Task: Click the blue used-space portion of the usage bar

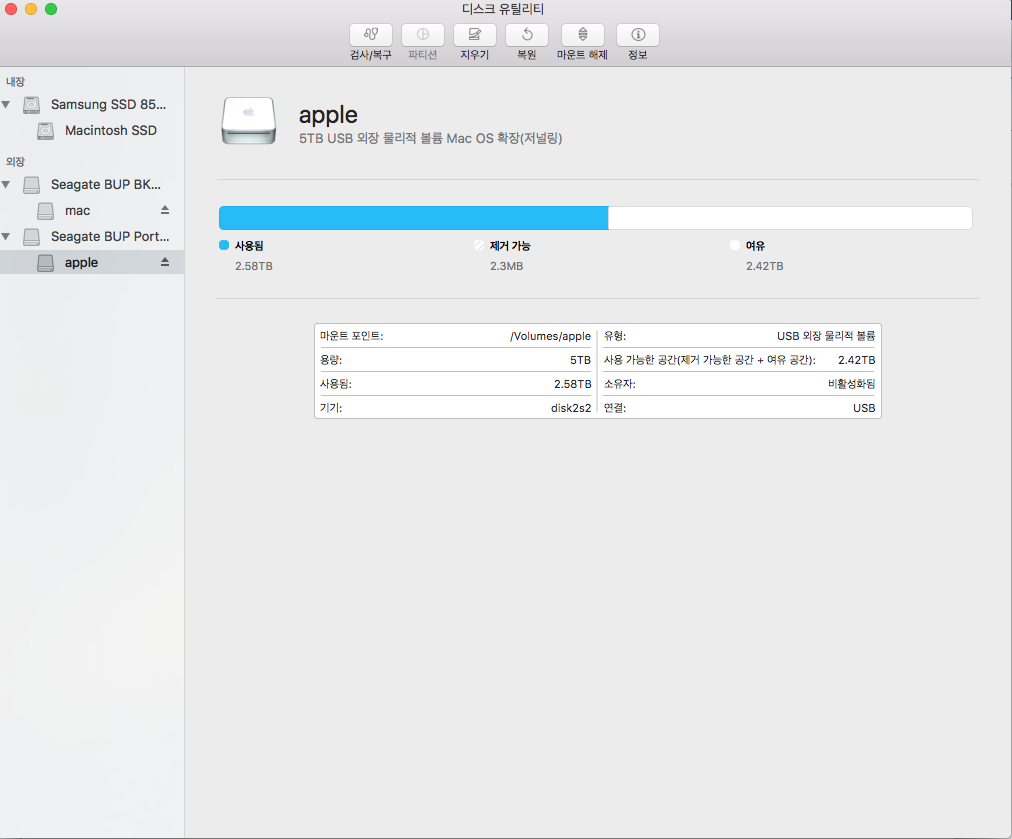Action: coord(412,218)
